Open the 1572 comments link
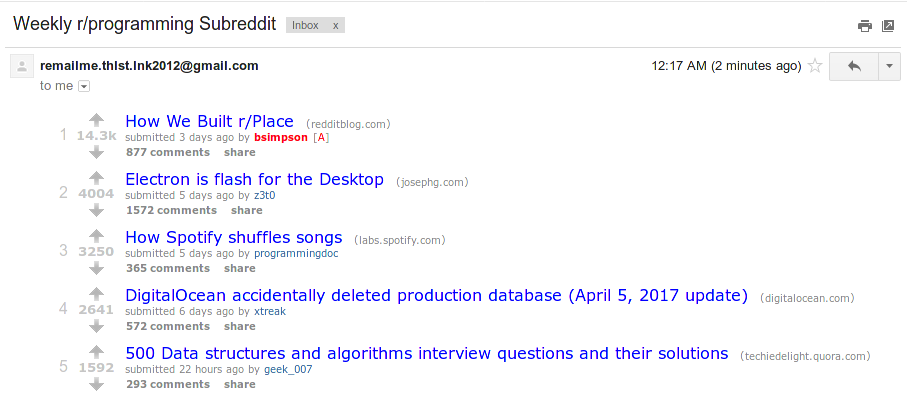This screenshot has height=403, width=907. click(x=171, y=210)
